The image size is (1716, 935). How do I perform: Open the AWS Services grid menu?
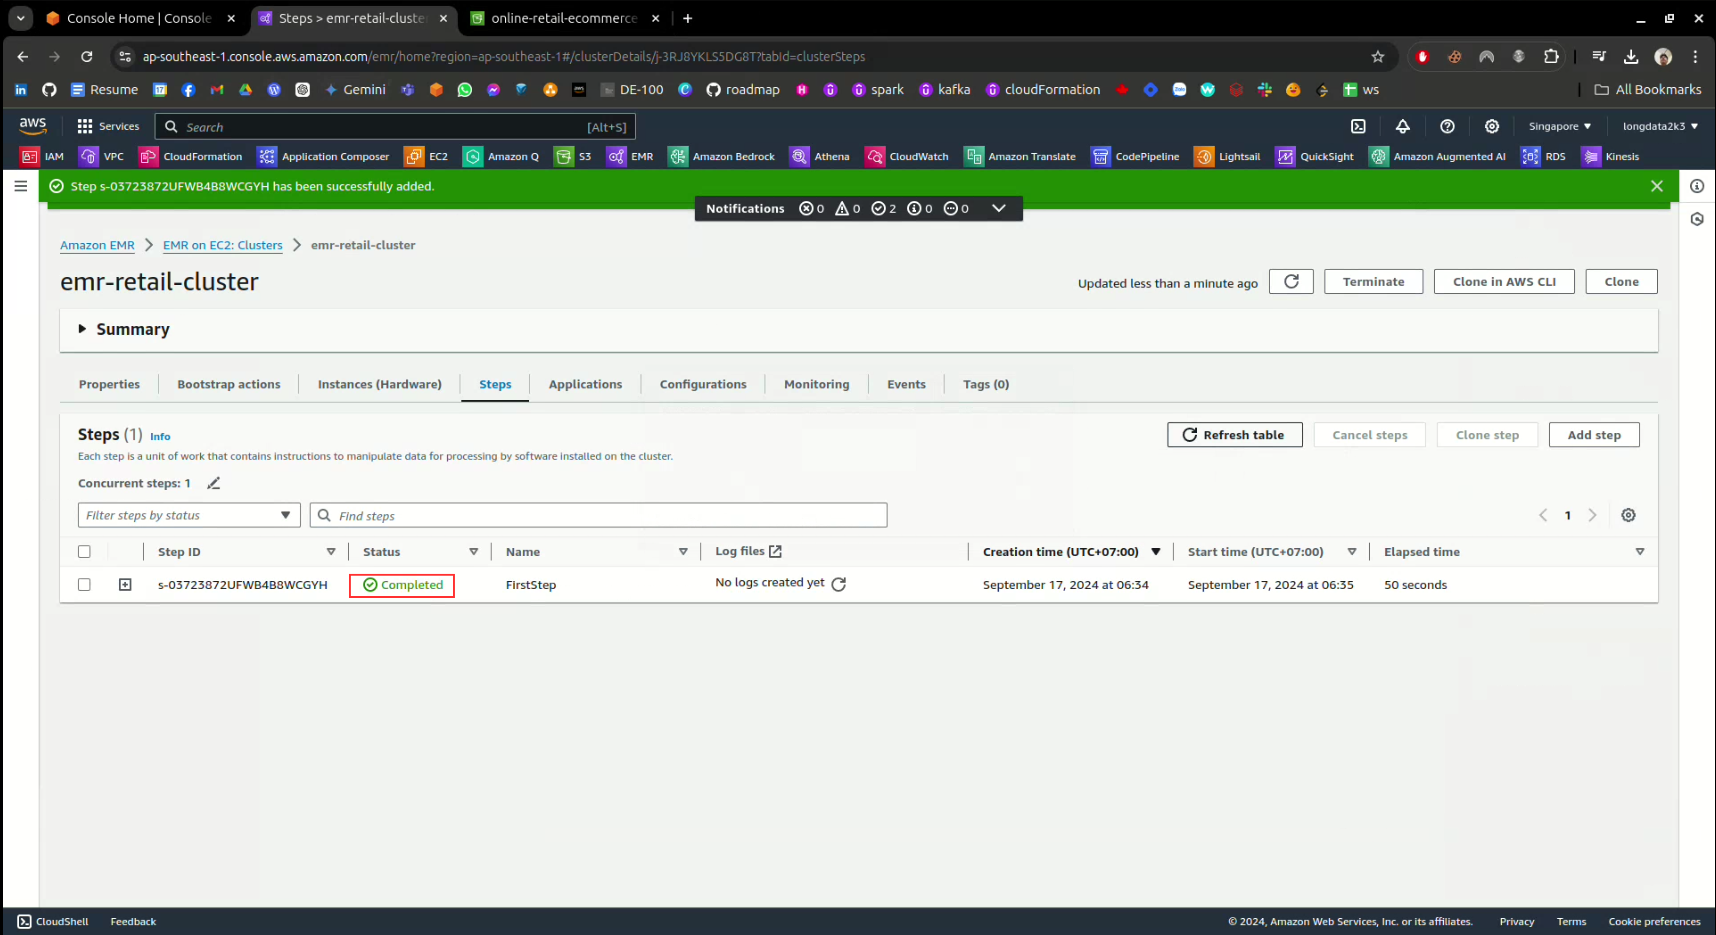(x=108, y=126)
